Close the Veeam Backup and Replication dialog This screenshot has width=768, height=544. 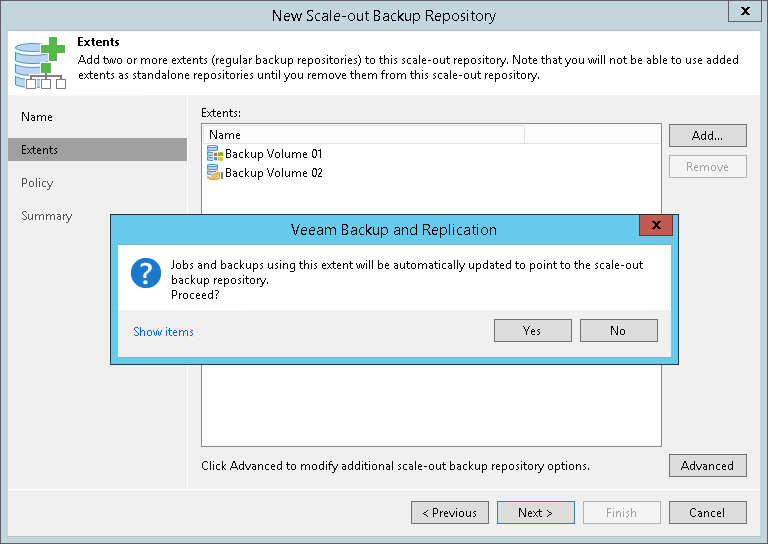pyautogui.click(x=655, y=225)
